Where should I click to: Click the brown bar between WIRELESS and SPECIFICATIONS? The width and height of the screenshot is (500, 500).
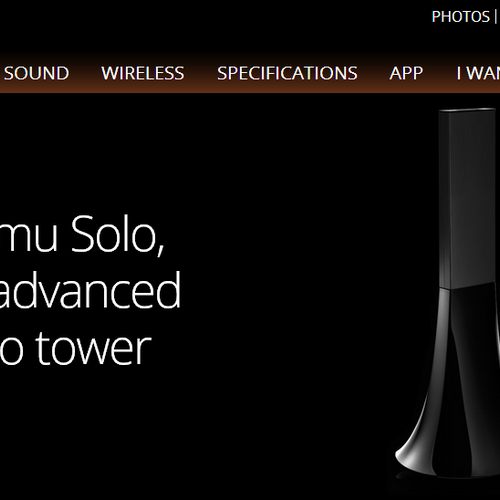click(201, 73)
